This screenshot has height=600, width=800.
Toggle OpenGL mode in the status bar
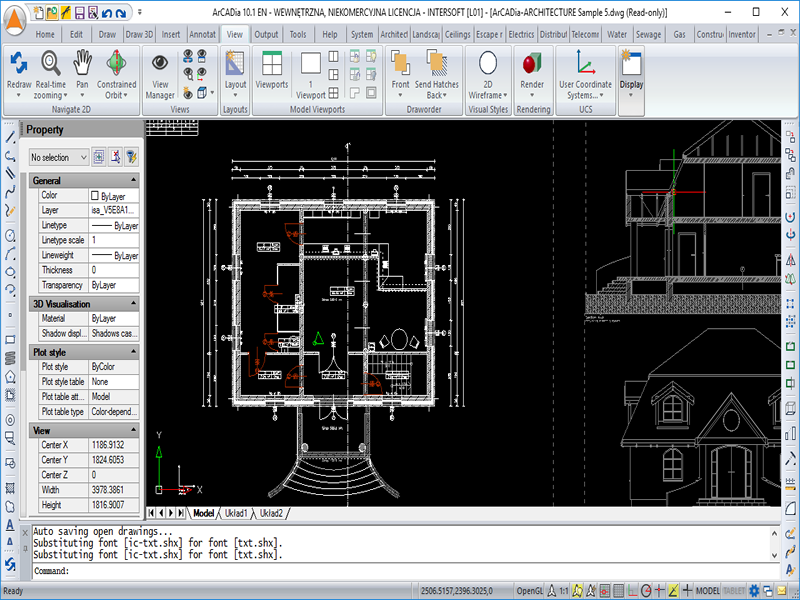[529, 591]
